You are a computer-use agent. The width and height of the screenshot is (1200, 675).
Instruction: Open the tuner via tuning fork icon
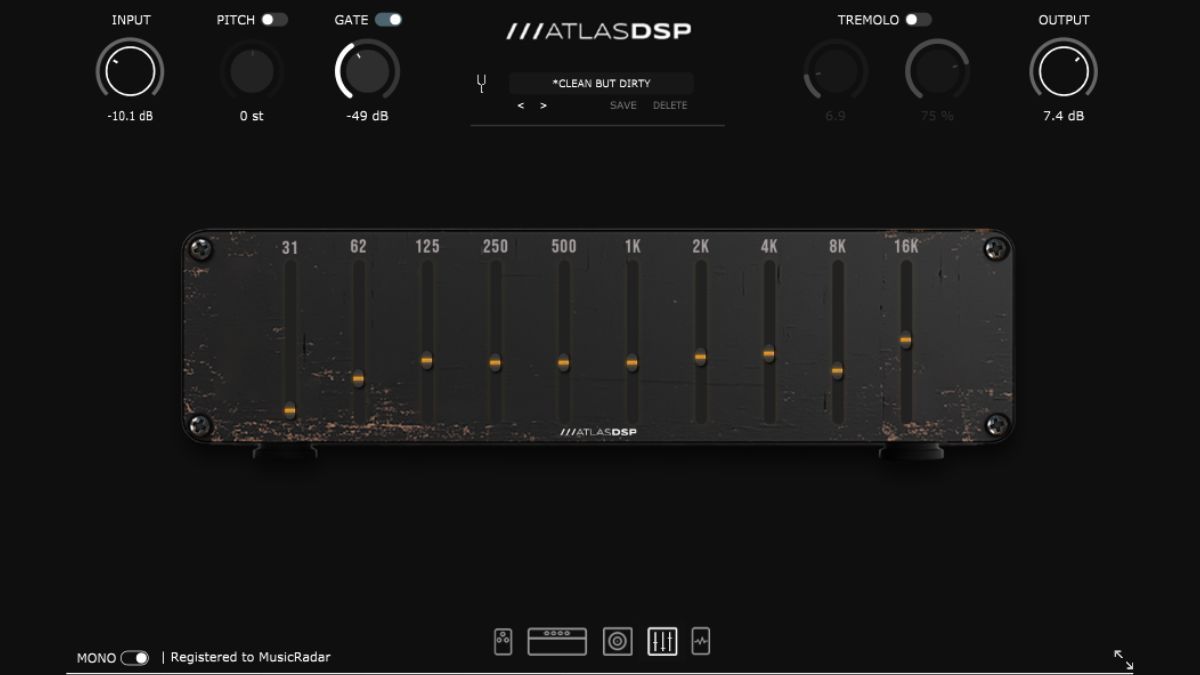pos(481,83)
